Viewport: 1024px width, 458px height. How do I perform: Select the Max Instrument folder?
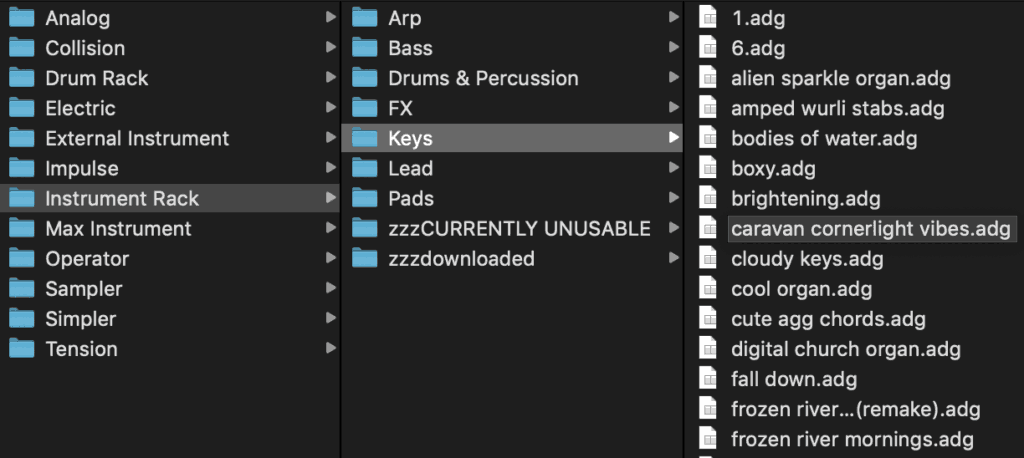tap(170, 229)
